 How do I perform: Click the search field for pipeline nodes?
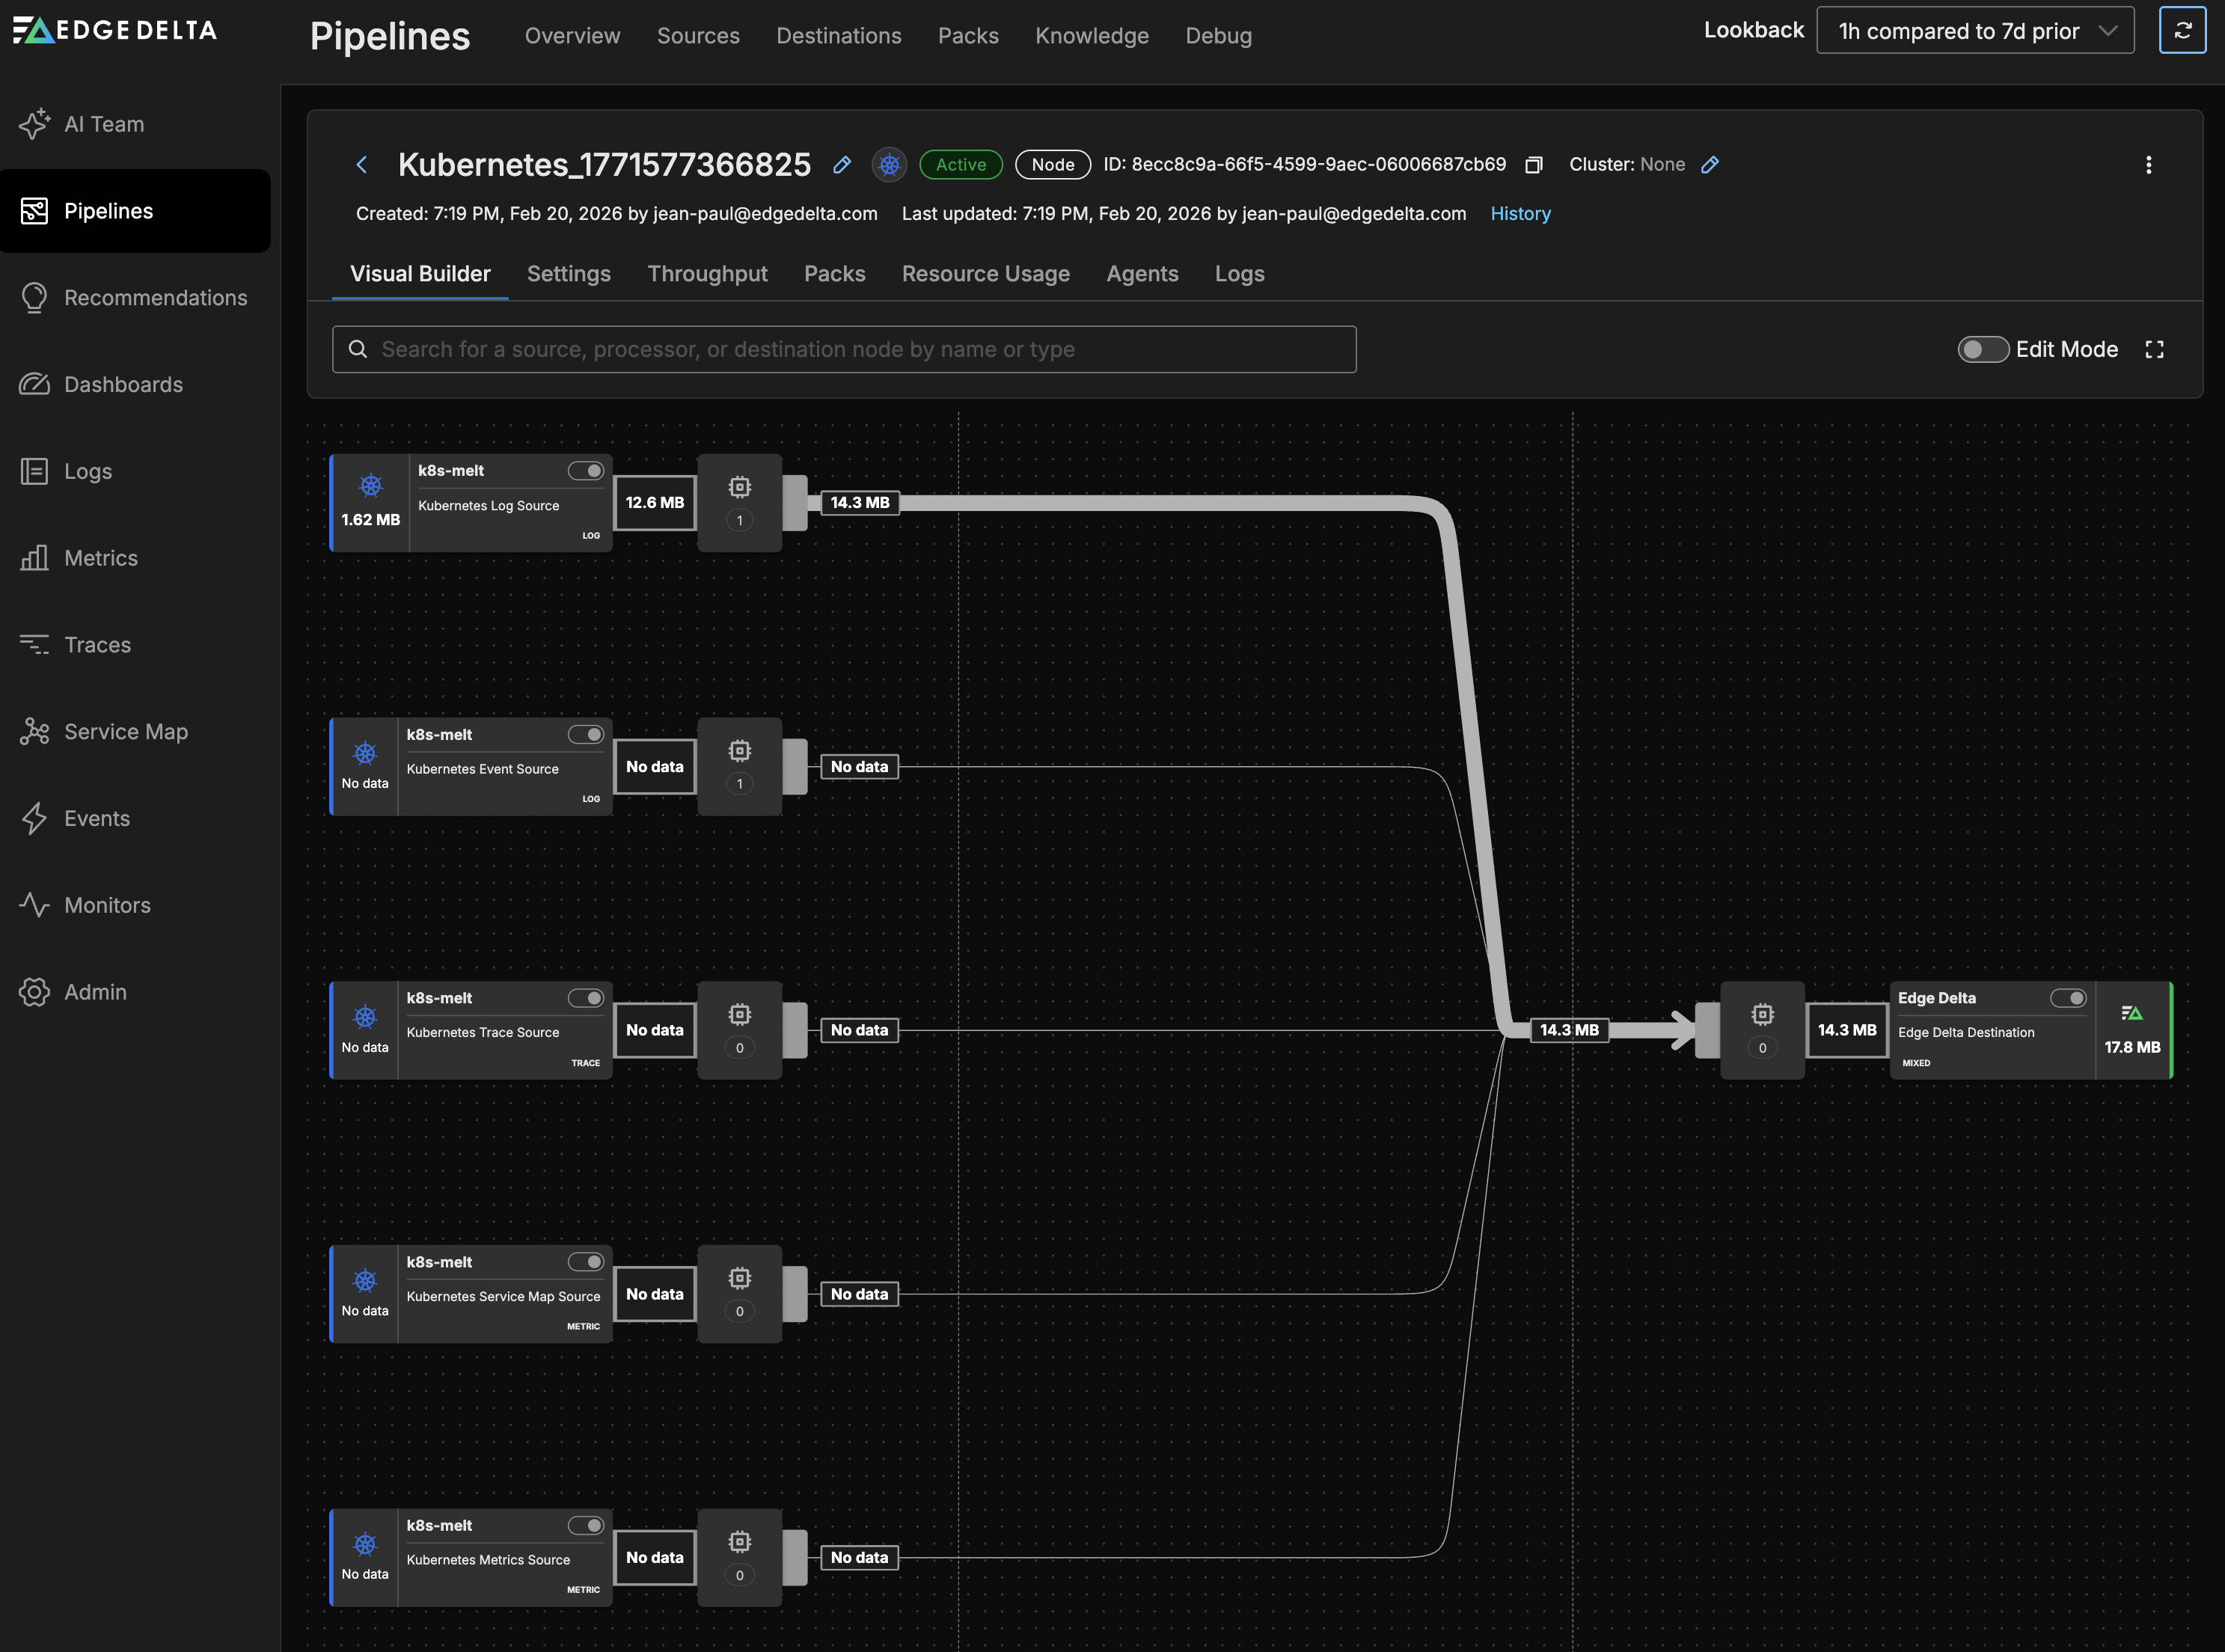pyautogui.click(x=843, y=349)
